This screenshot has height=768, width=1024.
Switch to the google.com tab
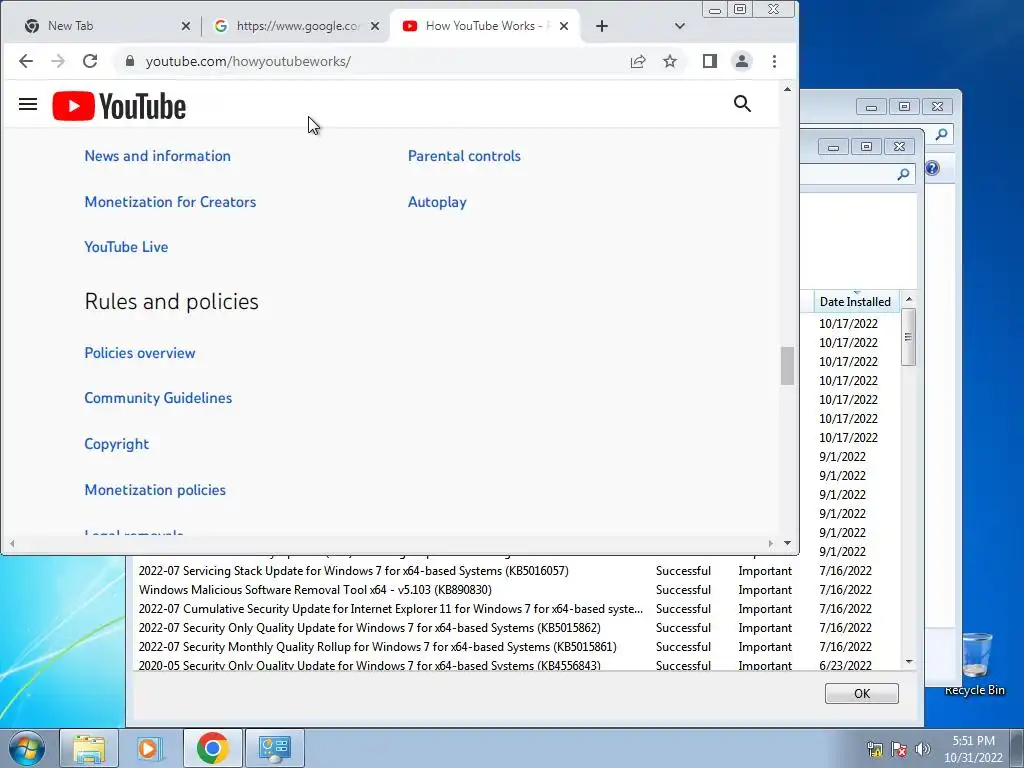(x=296, y=26)
